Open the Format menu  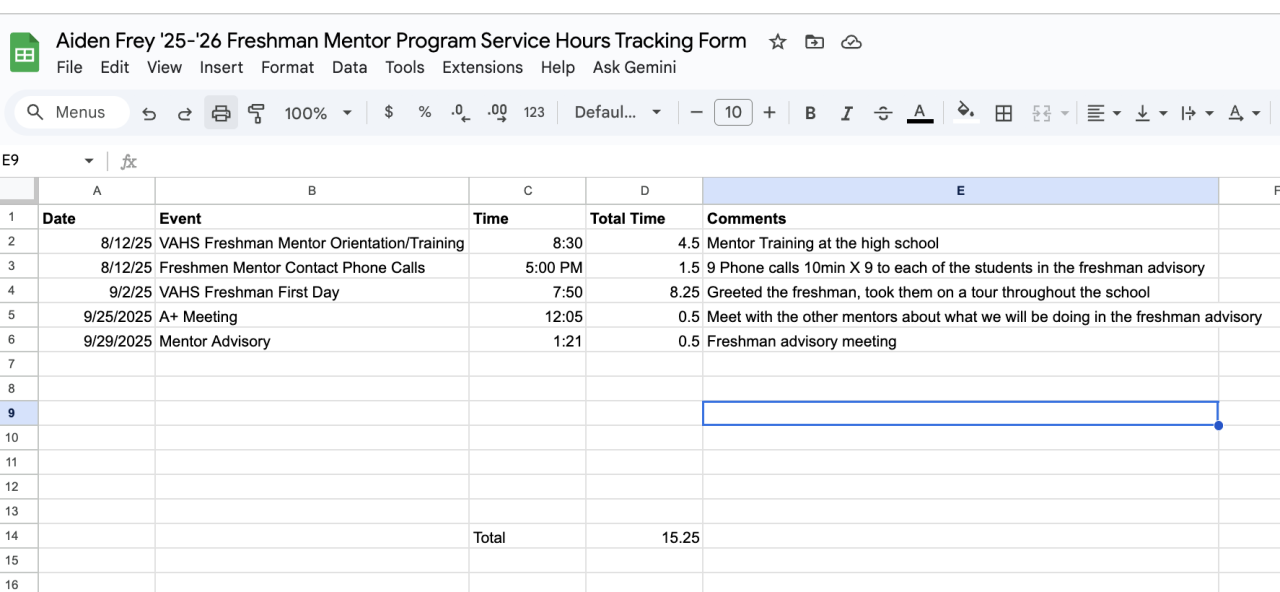[287, 67]
